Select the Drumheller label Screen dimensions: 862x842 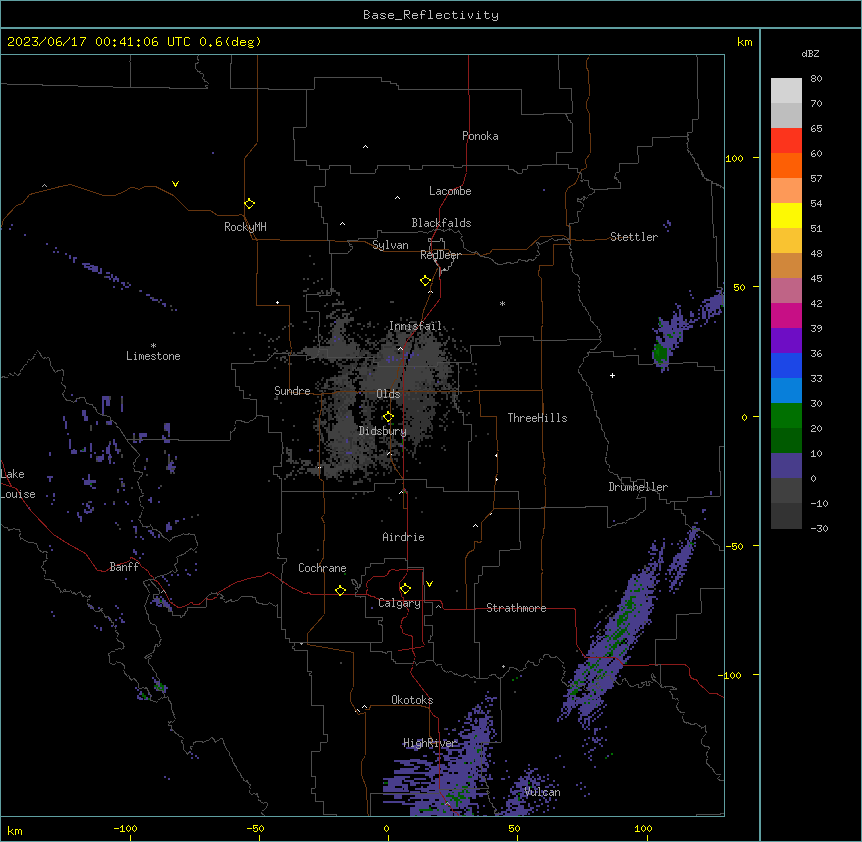click(638, 487)
